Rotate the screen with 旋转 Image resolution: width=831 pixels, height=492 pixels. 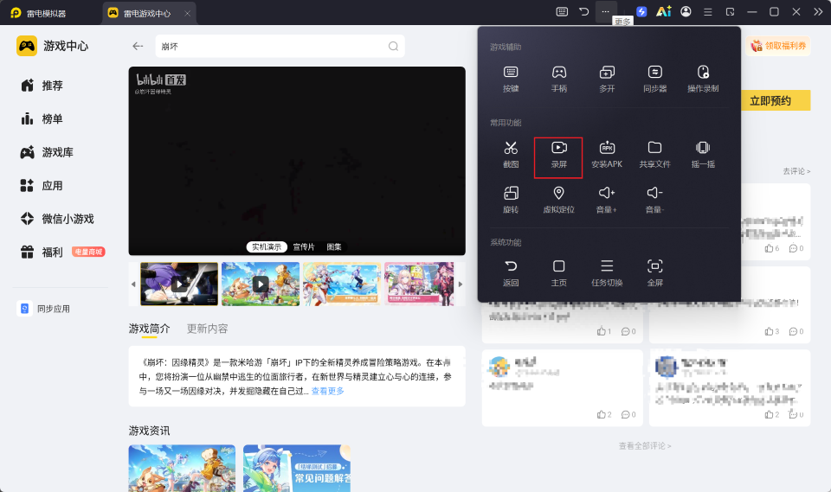pos(510,199)
